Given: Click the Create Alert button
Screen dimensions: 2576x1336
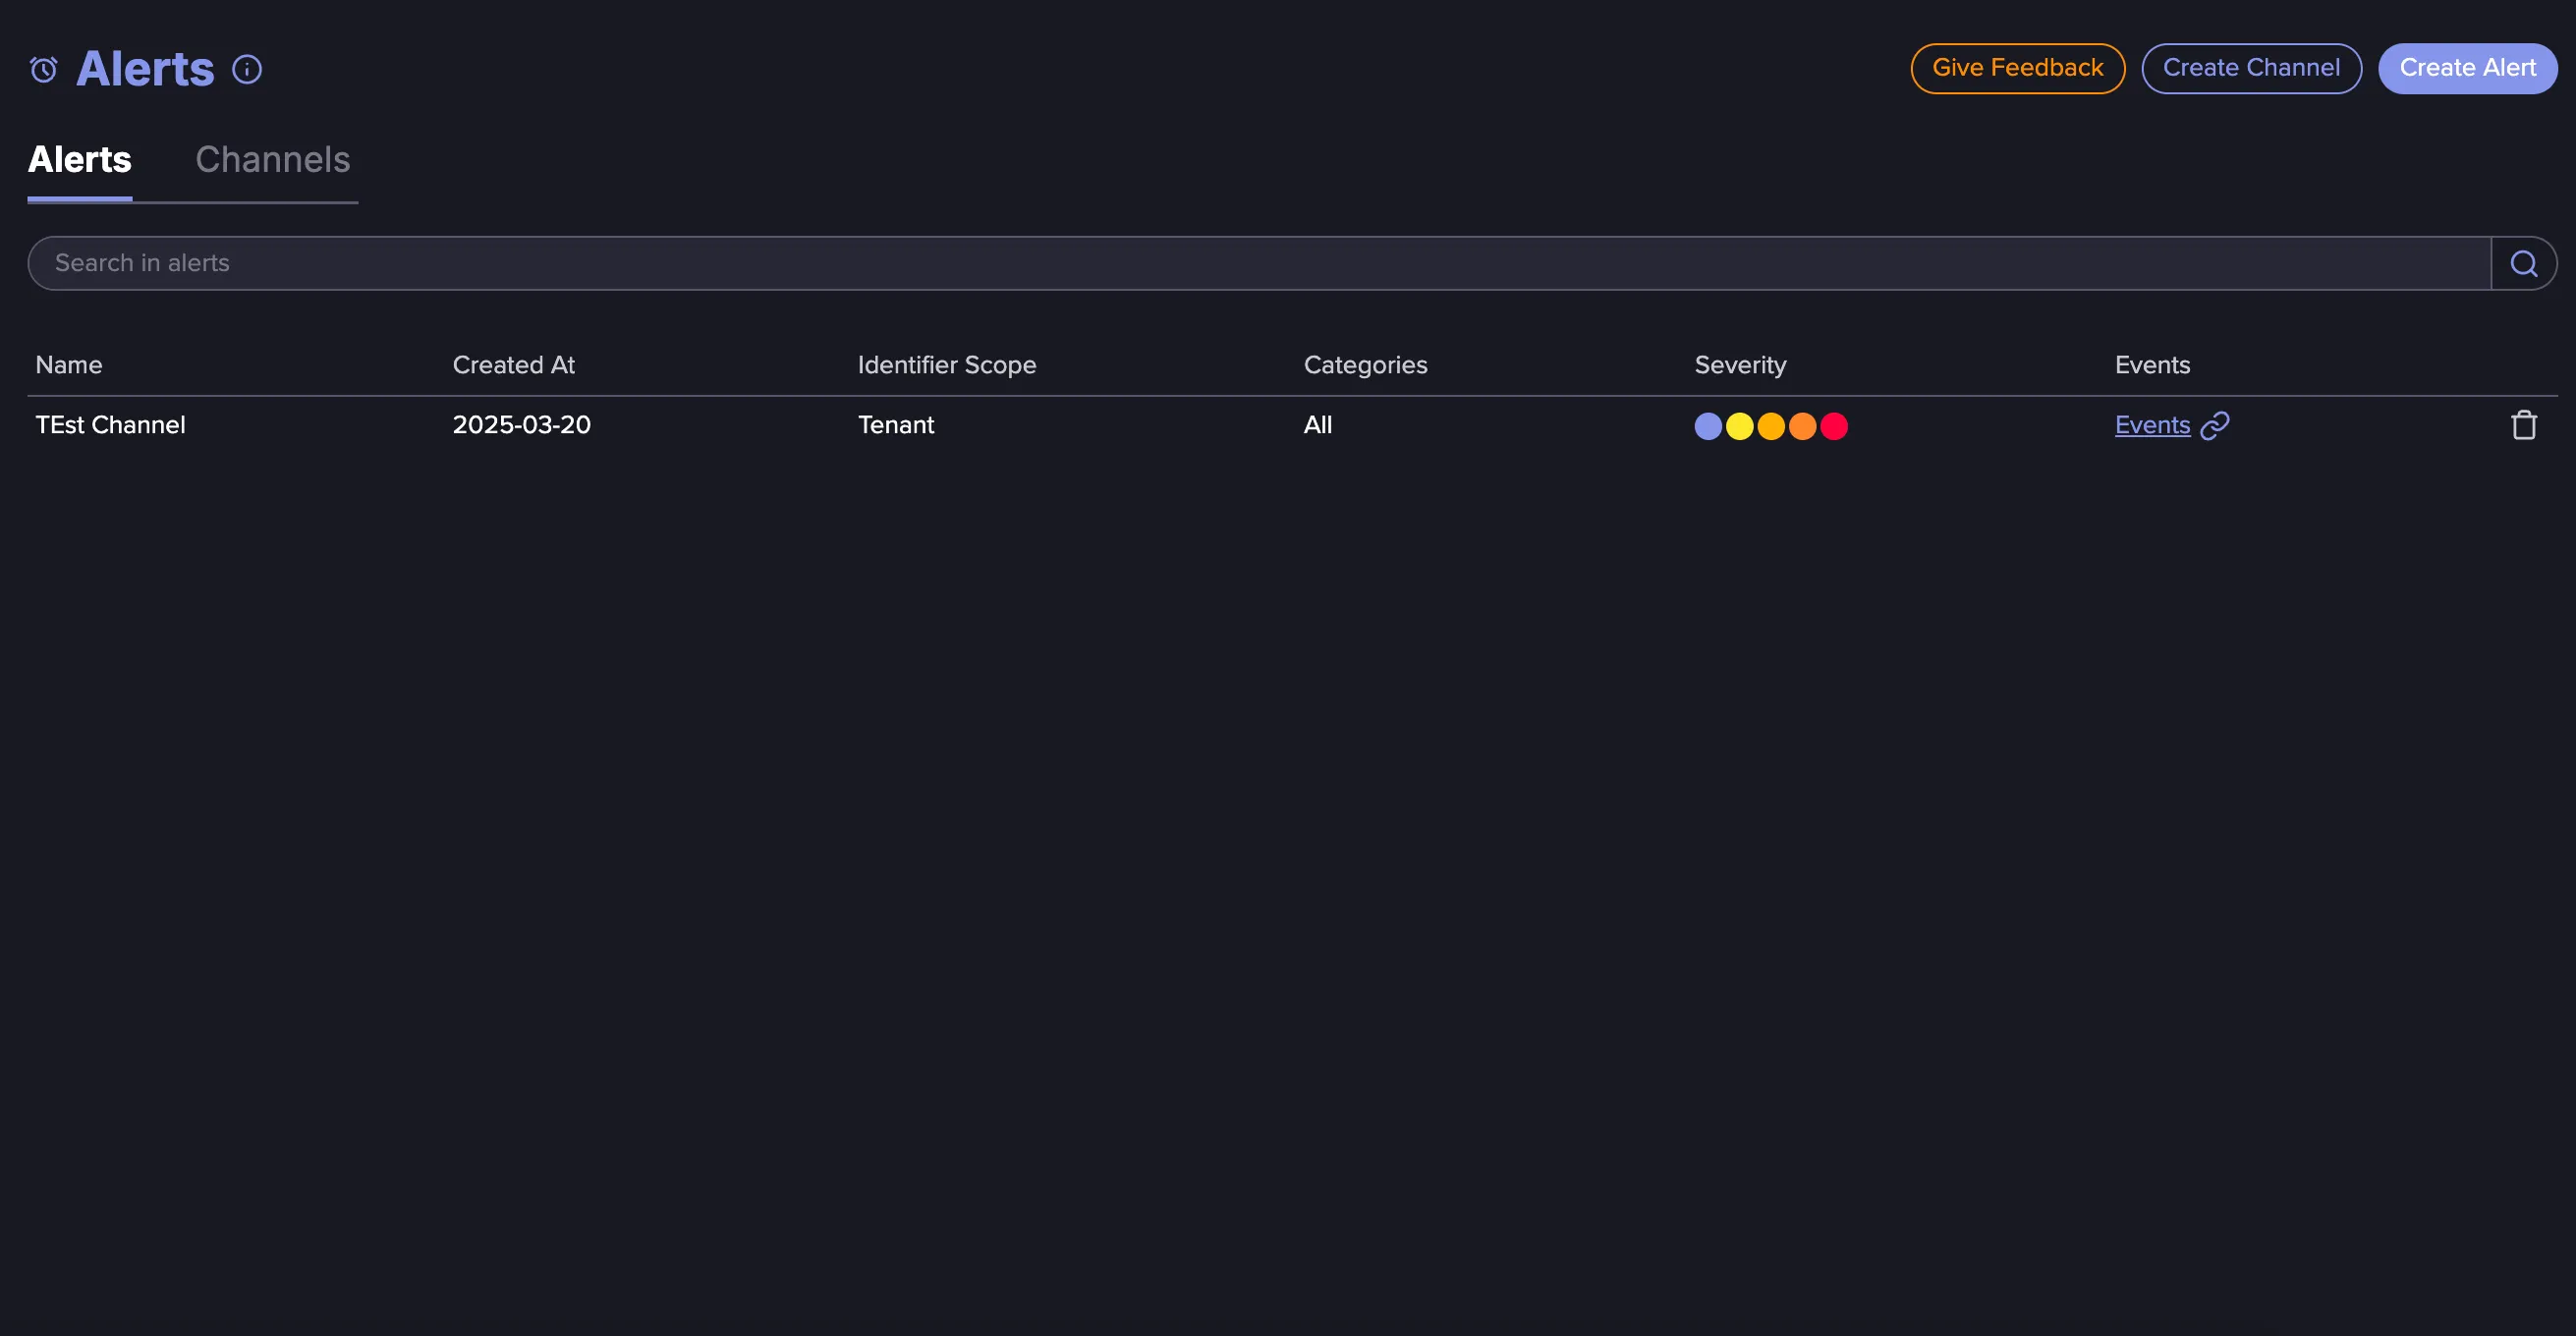Looking at the screenshot, I should (x=2467, y=68).
